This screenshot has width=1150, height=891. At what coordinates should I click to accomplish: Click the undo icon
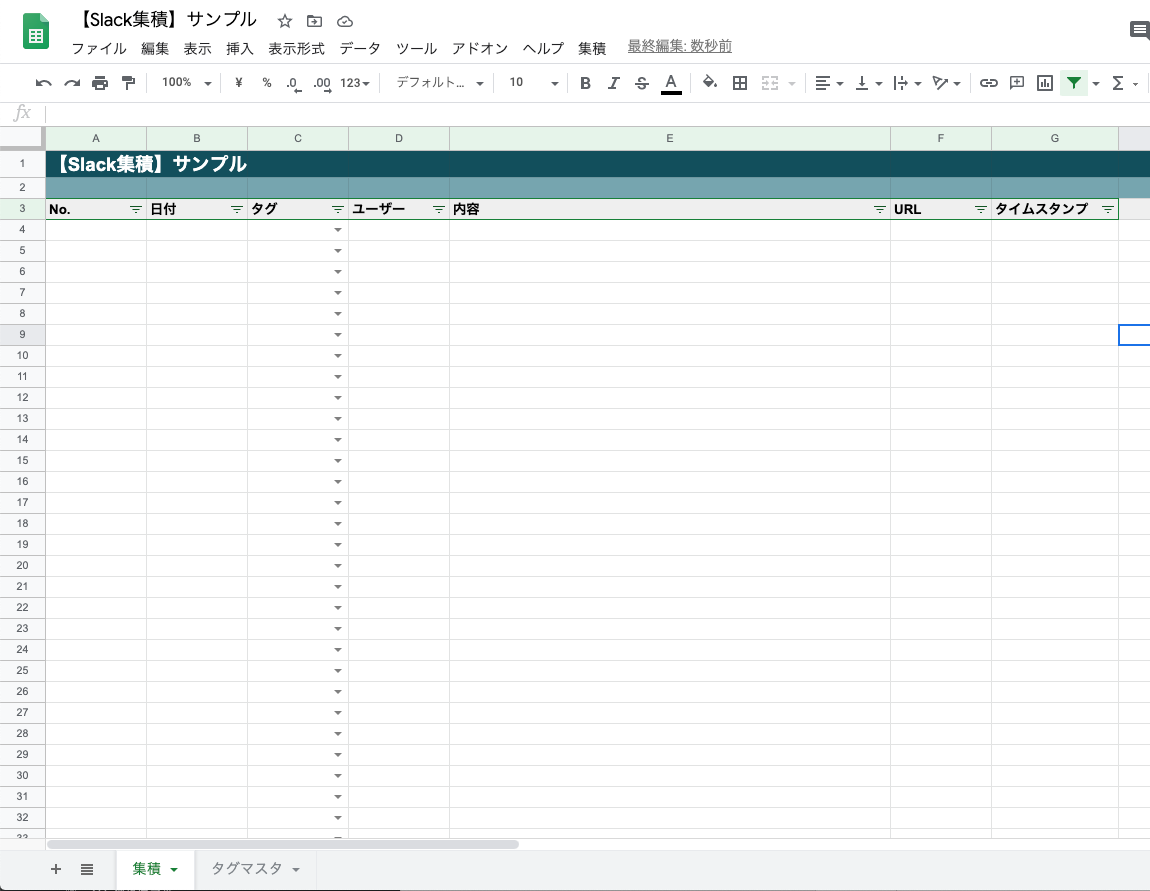click(x=43, y=83)
